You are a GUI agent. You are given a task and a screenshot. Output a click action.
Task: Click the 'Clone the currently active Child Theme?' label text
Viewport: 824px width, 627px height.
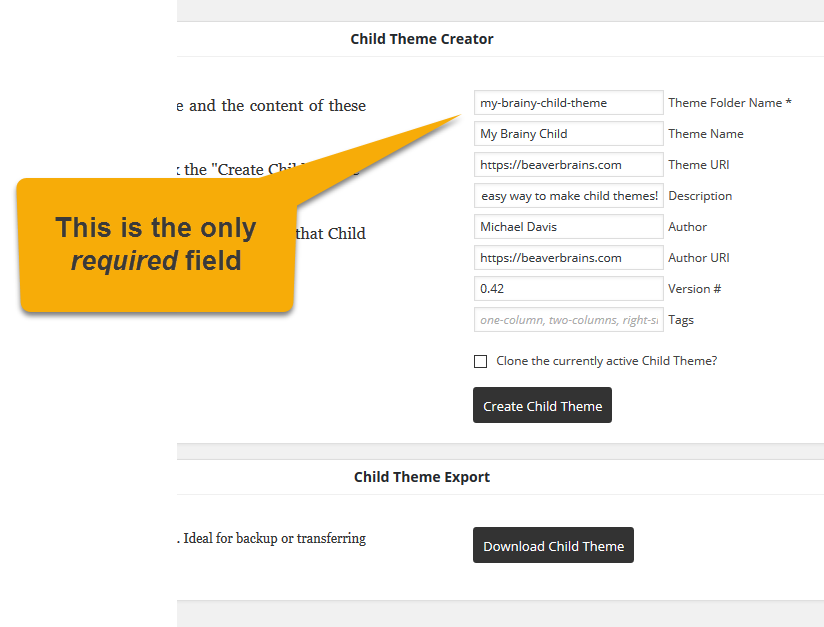click(x=606, y=361)
